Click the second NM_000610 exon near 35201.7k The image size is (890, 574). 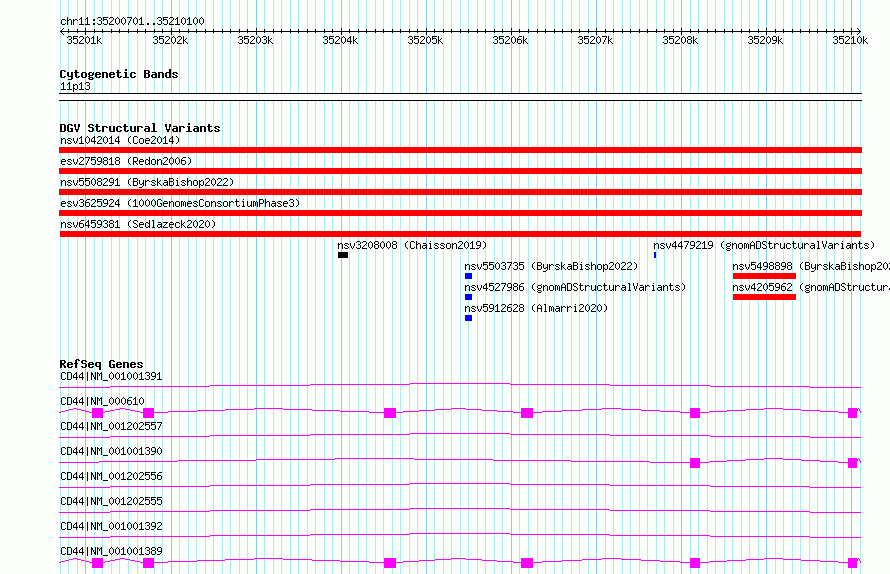[149, 413]
